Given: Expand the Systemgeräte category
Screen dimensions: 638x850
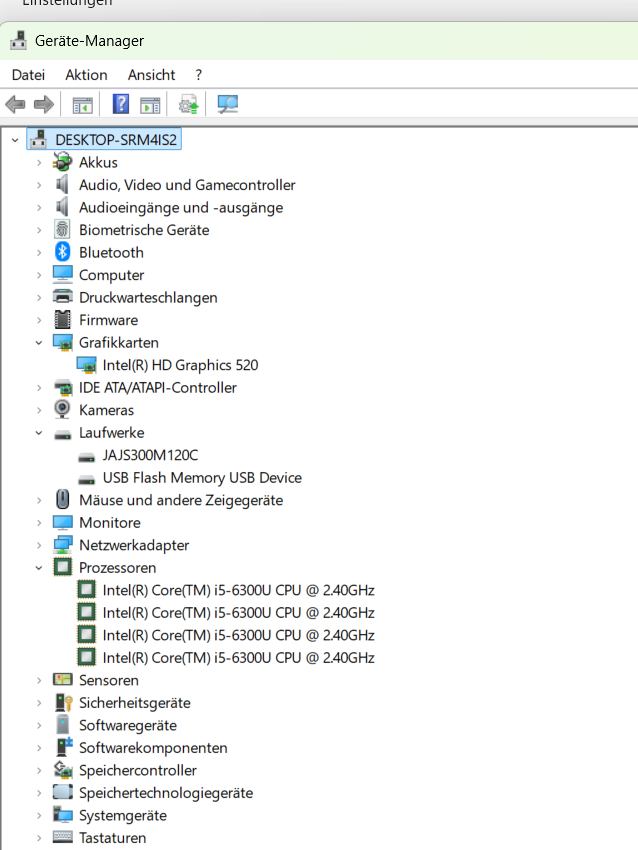Looking at the screenshot, I should click(39, 815).
